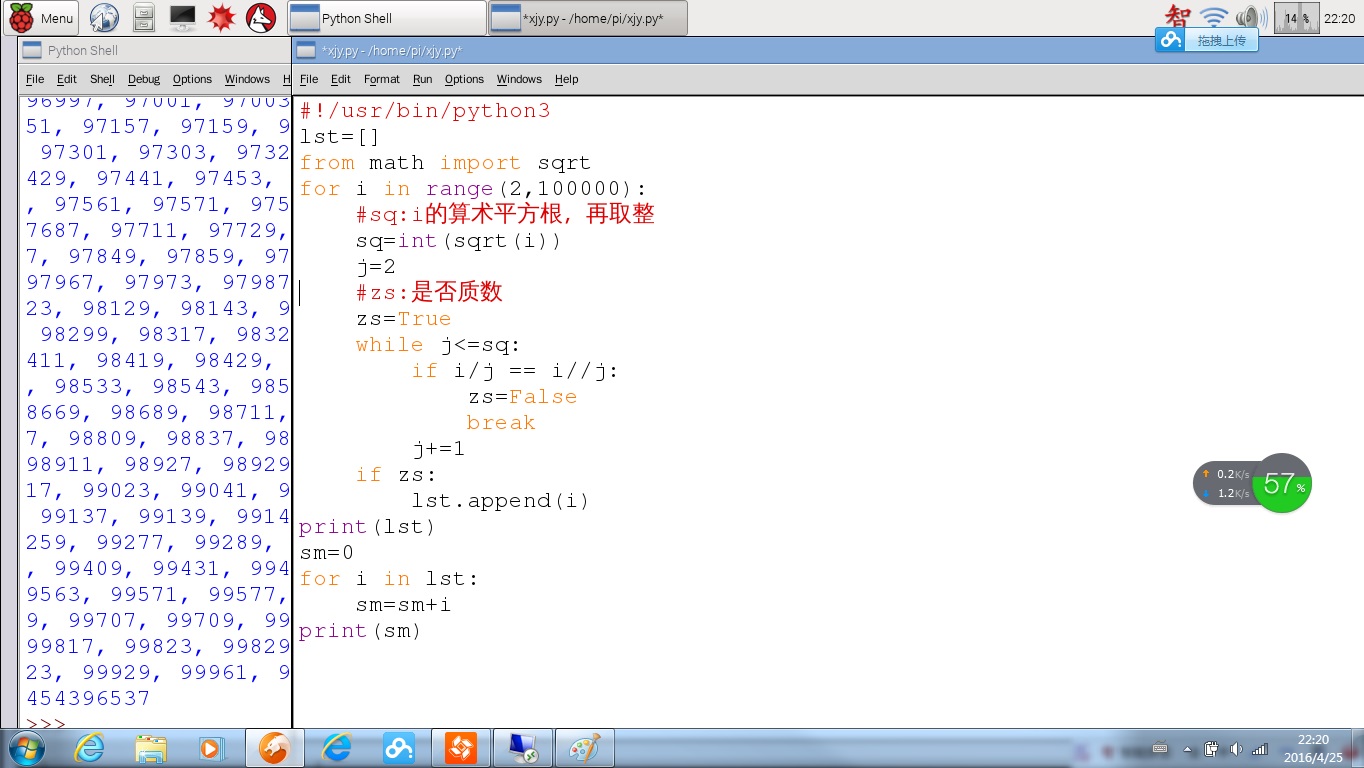Click the line 'sm=sm+i'
Viewport: 1364px width, 768px height.
(404, 604)
